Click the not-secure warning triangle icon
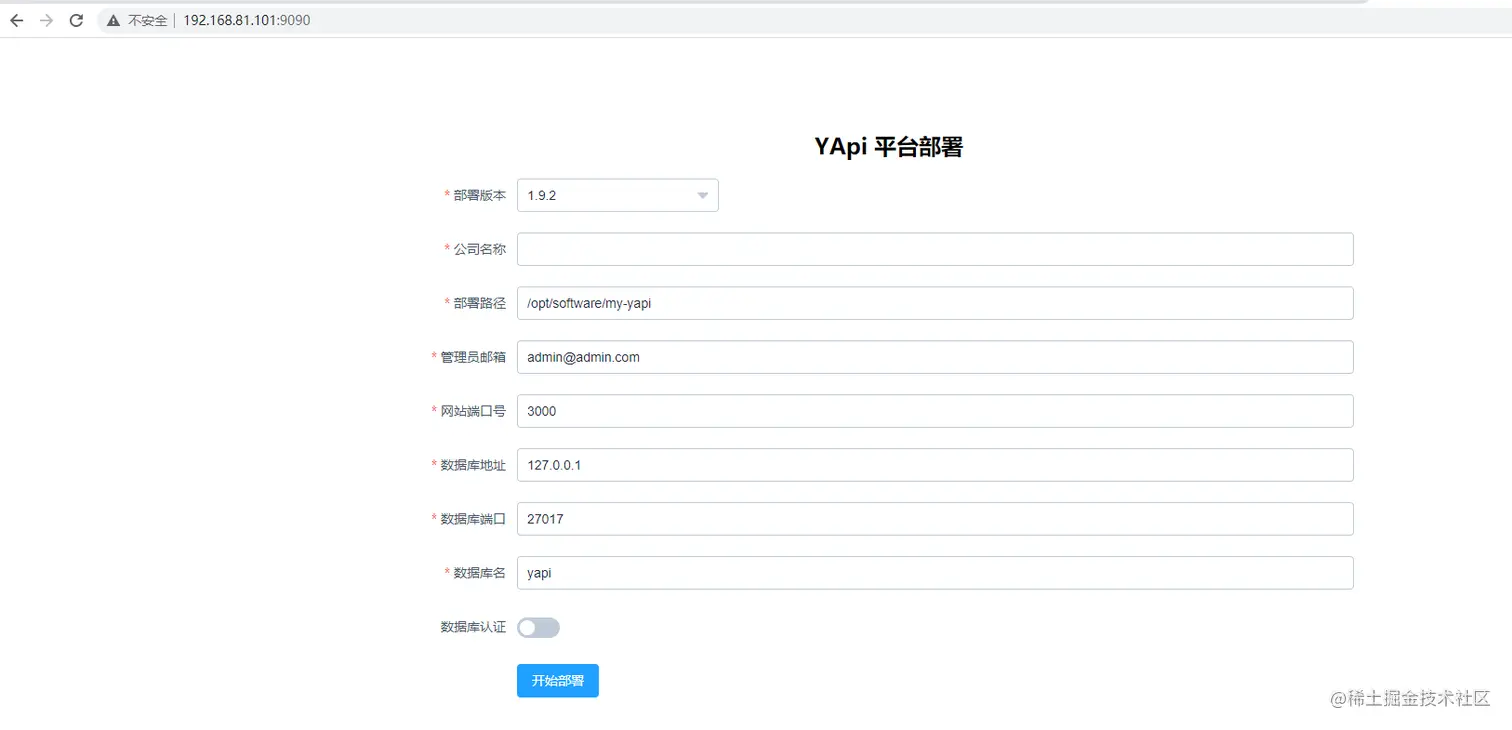Screen dimensions: 1512x730 tap(114, 20)
